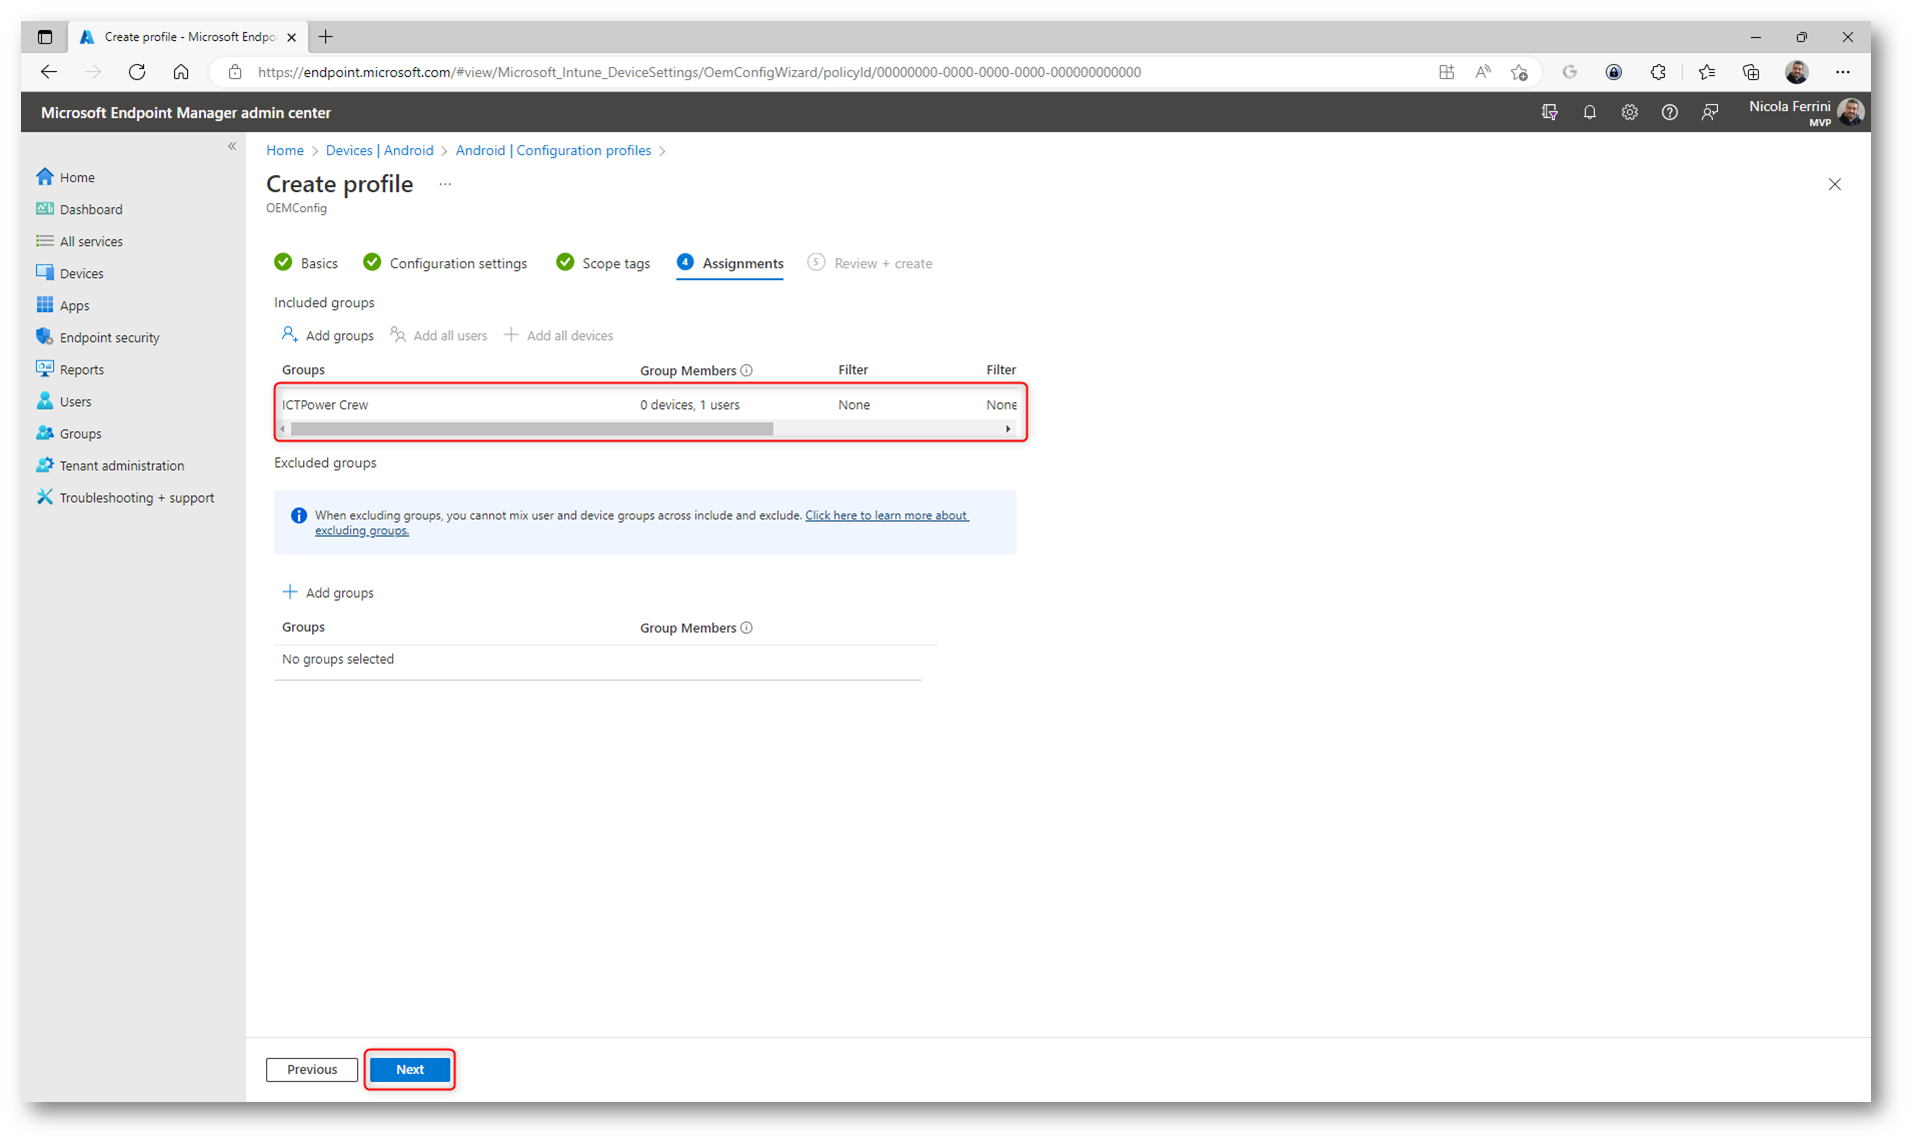
Task: Add groups to Included groups
Action: coord(327,335)
